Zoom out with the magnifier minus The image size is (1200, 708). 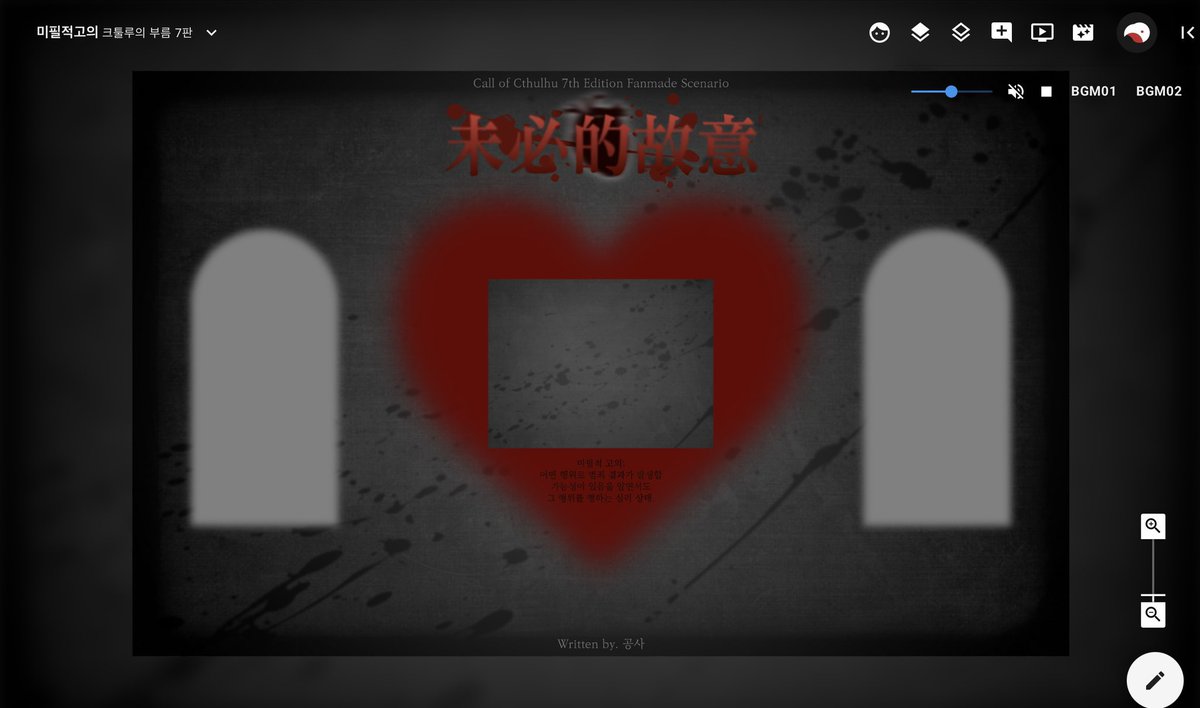(x=1153, y=614)
